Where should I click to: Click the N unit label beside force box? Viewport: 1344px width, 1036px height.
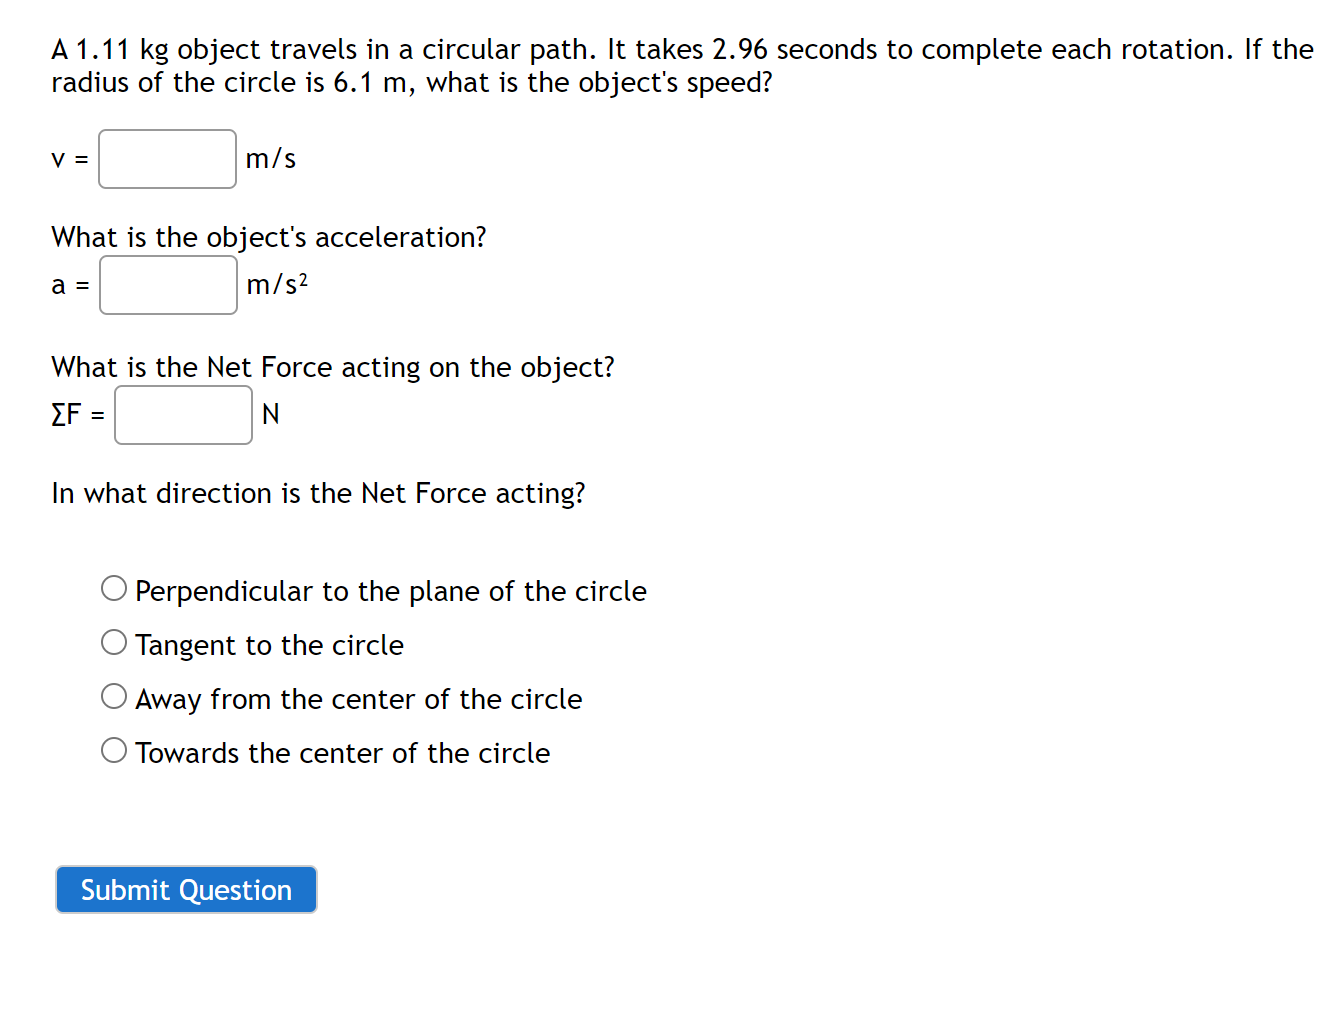tap(270, 413)
